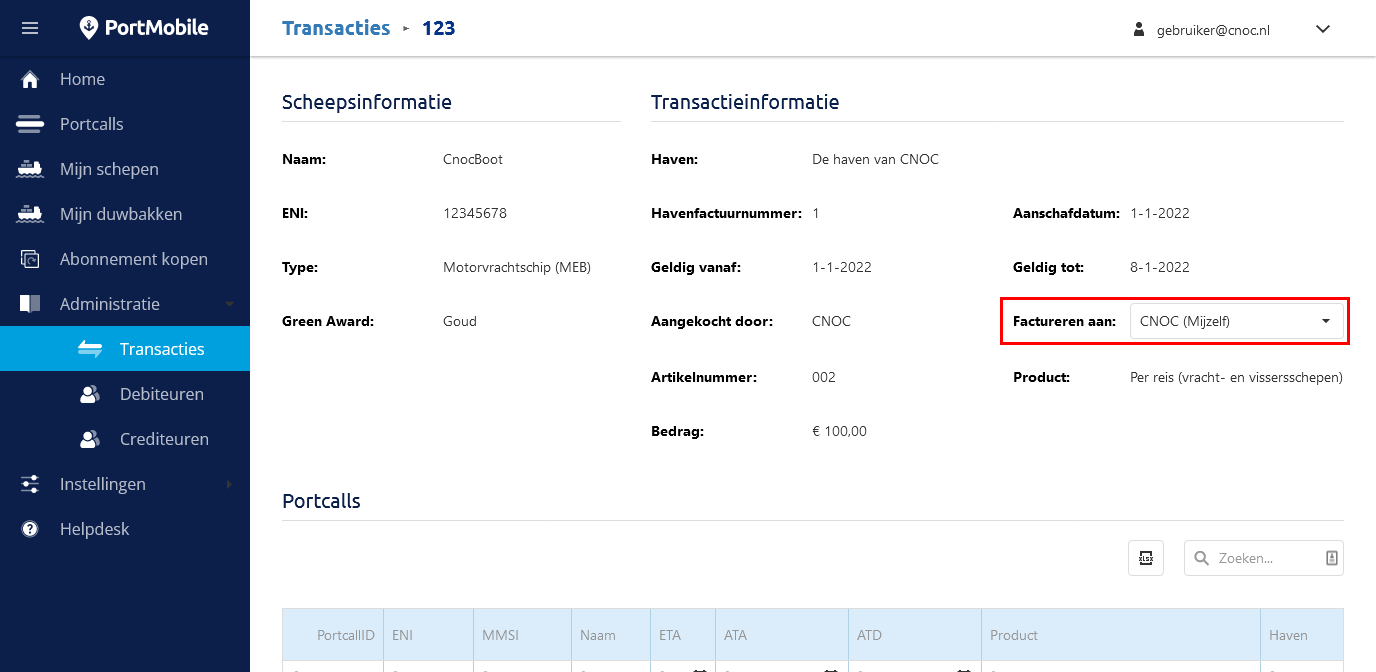Open Debiteuren in the sidebar
The image size is (1376, 672).
[161, 394]
